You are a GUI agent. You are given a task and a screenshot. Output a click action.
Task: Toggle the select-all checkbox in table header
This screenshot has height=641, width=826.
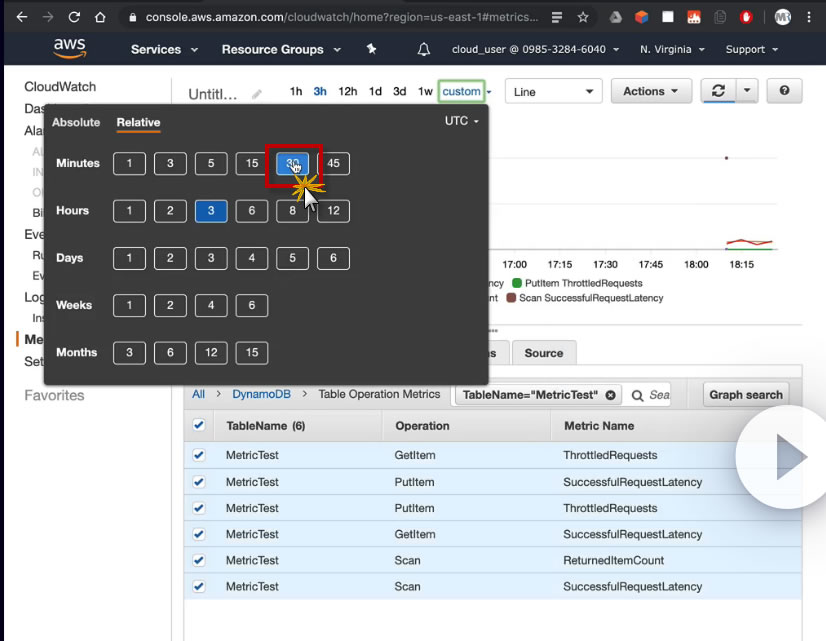198,425
